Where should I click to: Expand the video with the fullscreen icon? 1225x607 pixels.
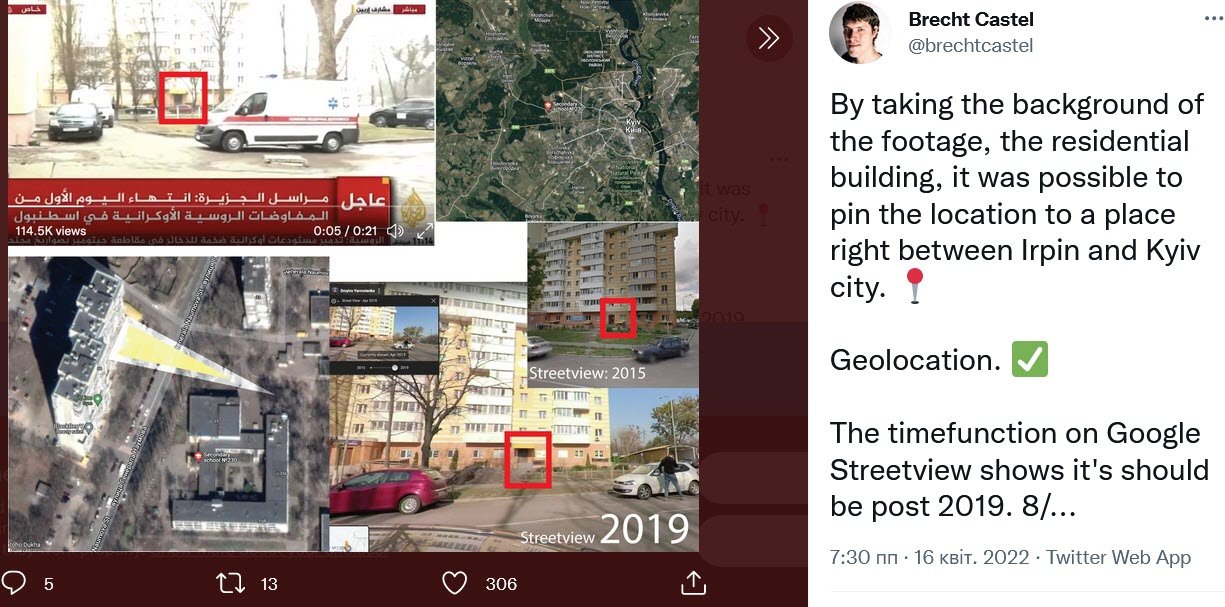(424, 232)
